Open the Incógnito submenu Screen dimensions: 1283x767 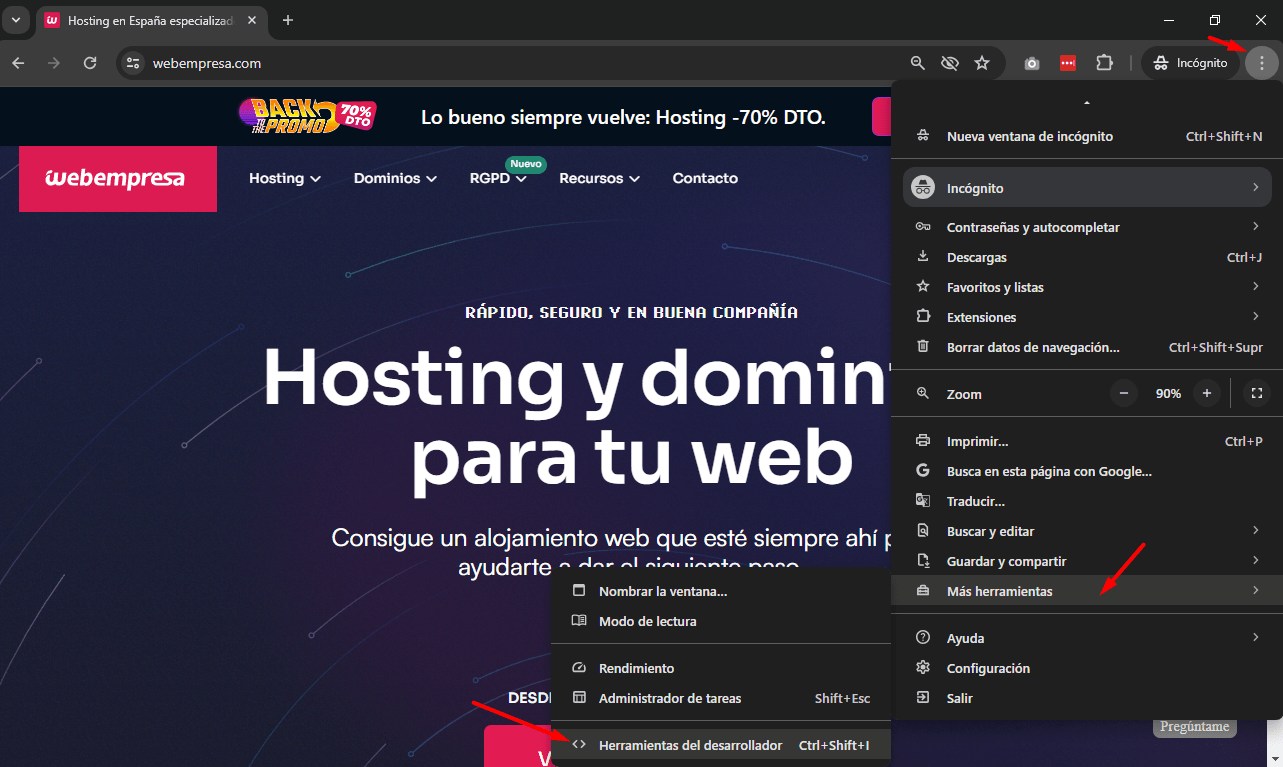1087,188
